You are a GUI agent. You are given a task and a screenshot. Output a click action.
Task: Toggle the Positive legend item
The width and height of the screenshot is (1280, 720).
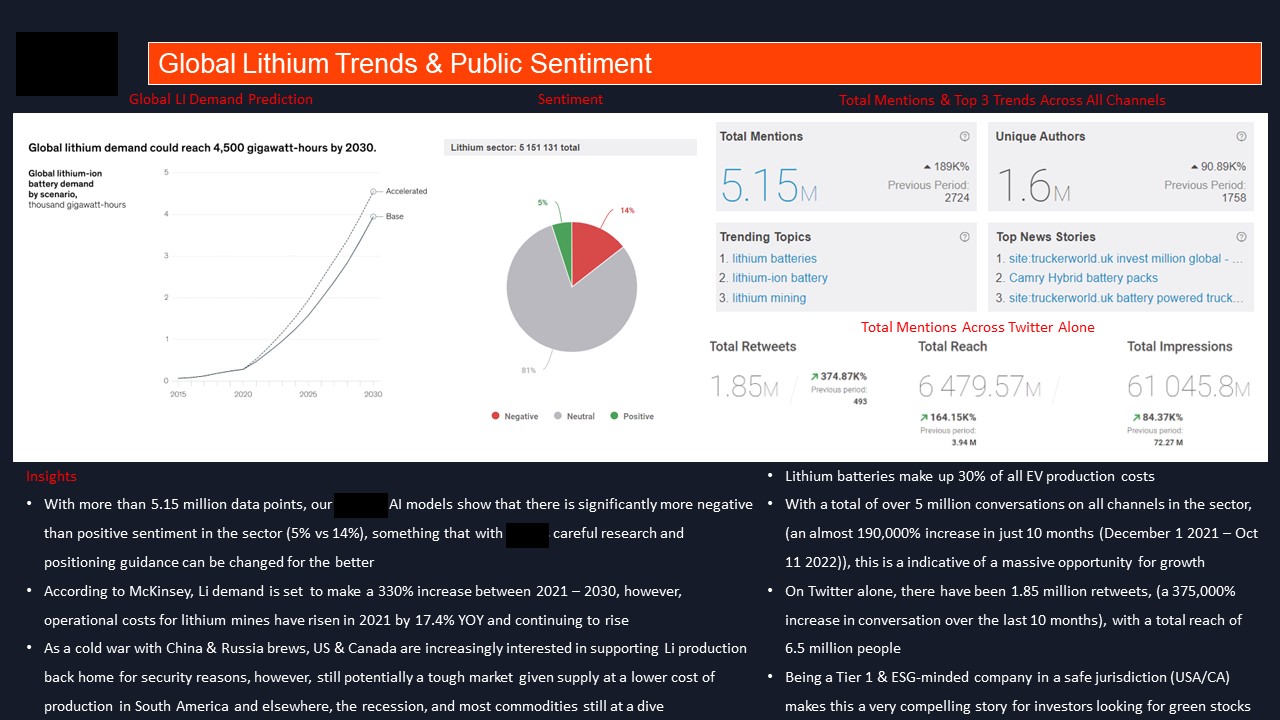632,416
